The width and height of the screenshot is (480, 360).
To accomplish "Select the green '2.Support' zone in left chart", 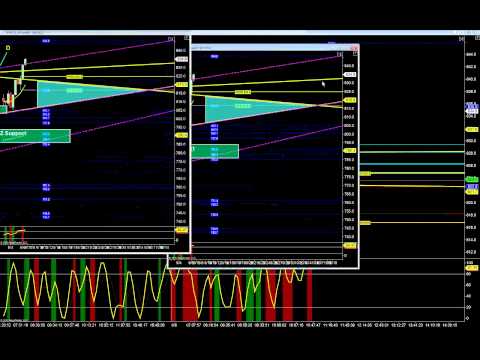I will 35,136.
